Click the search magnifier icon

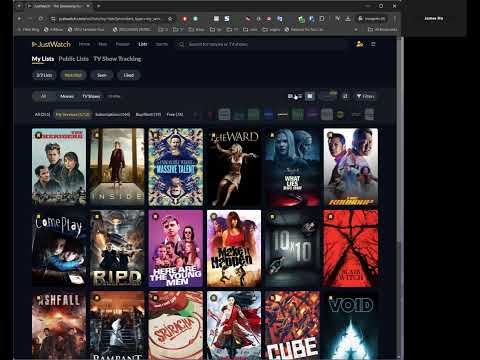[x=181, y=44]
